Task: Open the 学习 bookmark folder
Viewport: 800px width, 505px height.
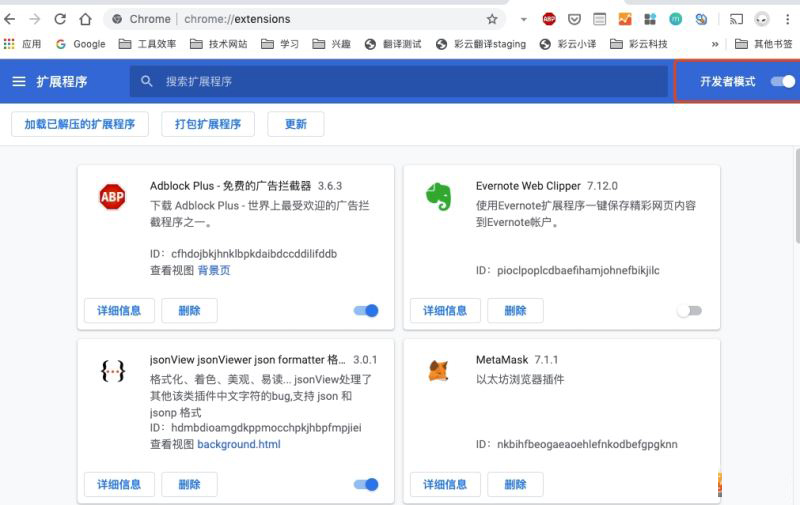Action: (280, 44)
